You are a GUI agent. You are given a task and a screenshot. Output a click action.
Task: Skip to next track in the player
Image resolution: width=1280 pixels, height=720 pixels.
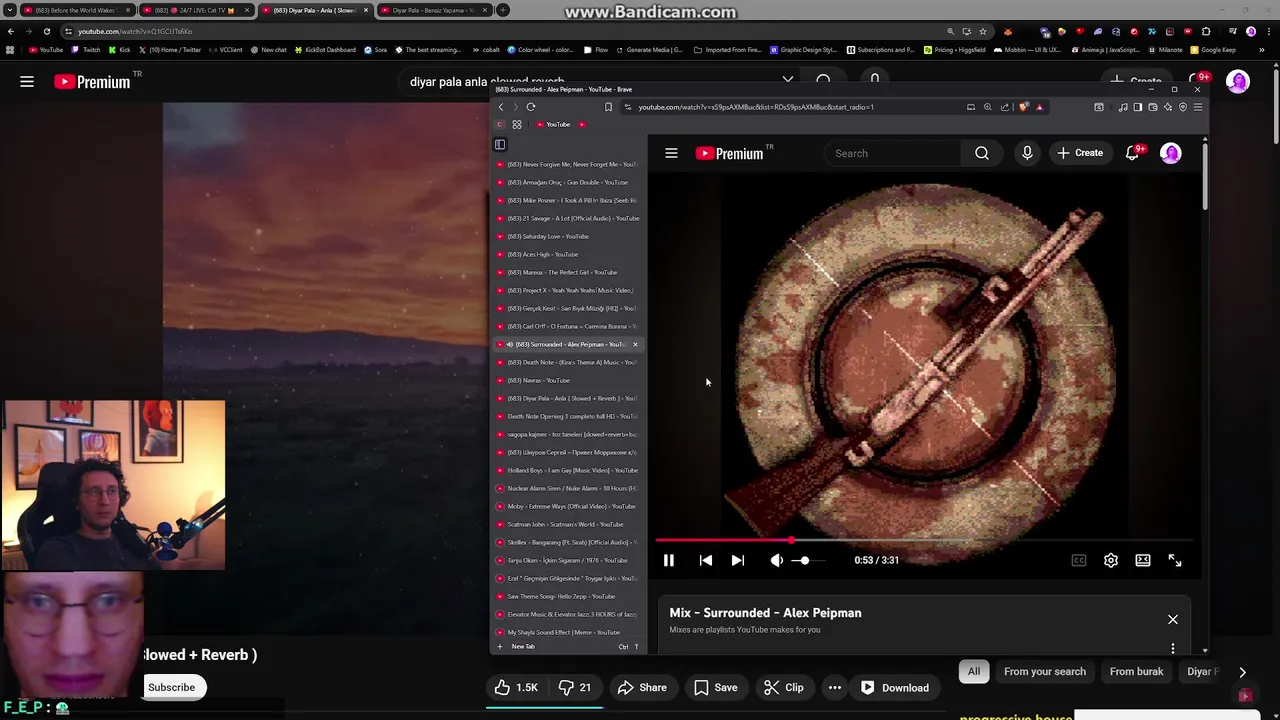coord(738,561)
